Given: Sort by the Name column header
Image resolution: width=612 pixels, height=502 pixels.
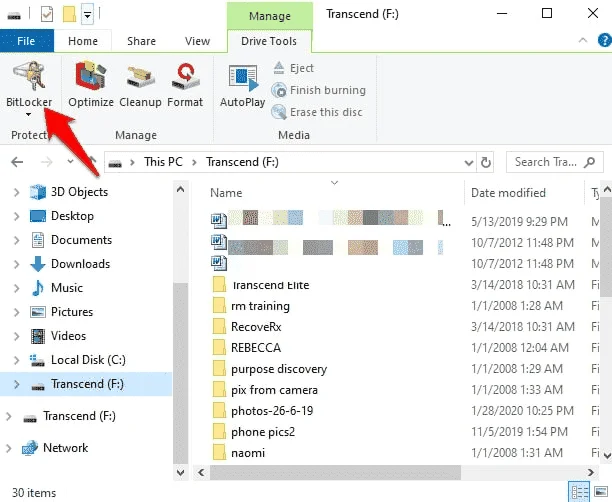Looking at the screenshot, I should (226, 193).
